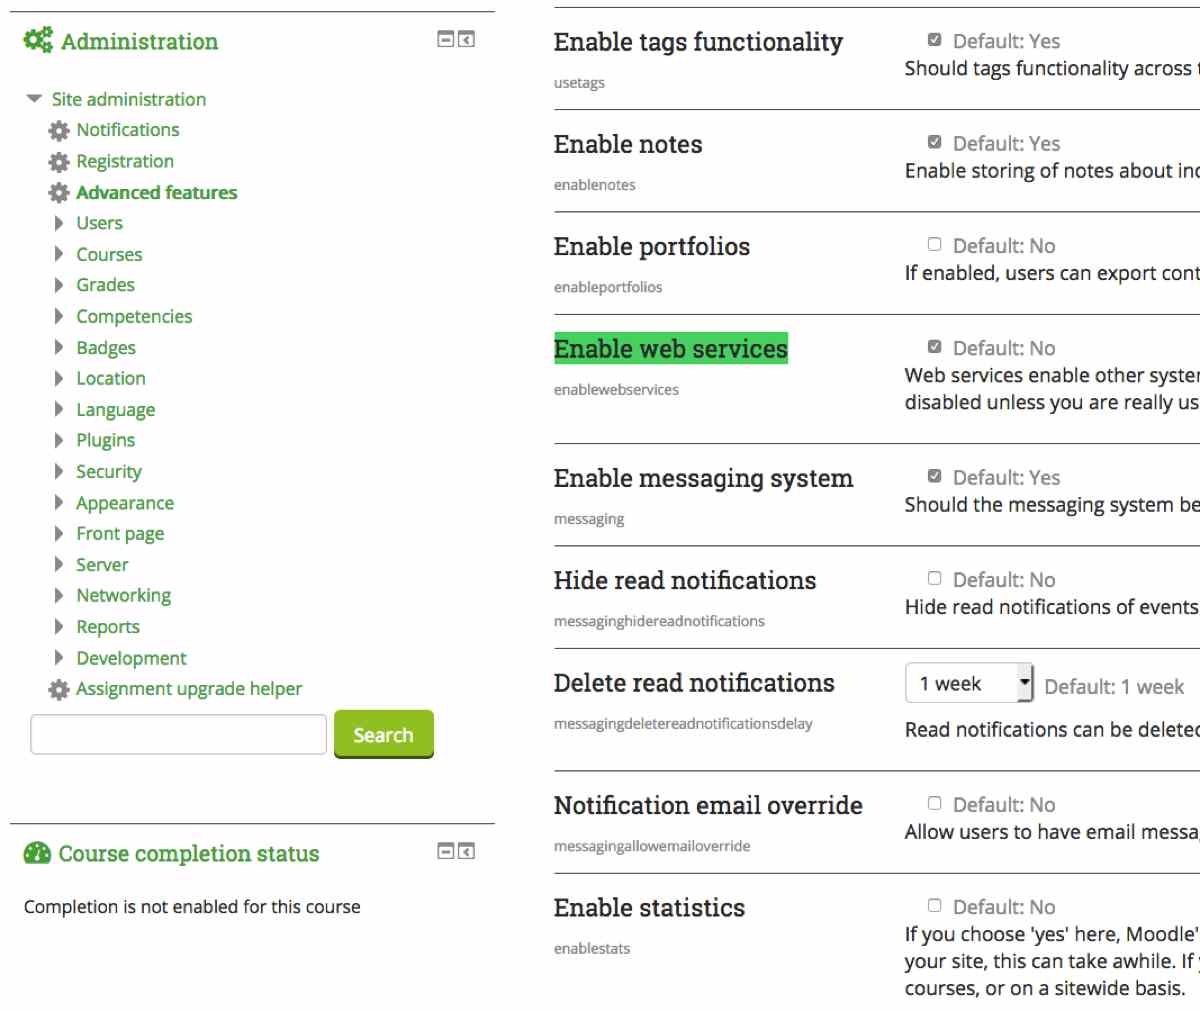Viewport: 1200px width, 1011px height.
Task: Dock the Administration block
Action: [x=466, y=40]
